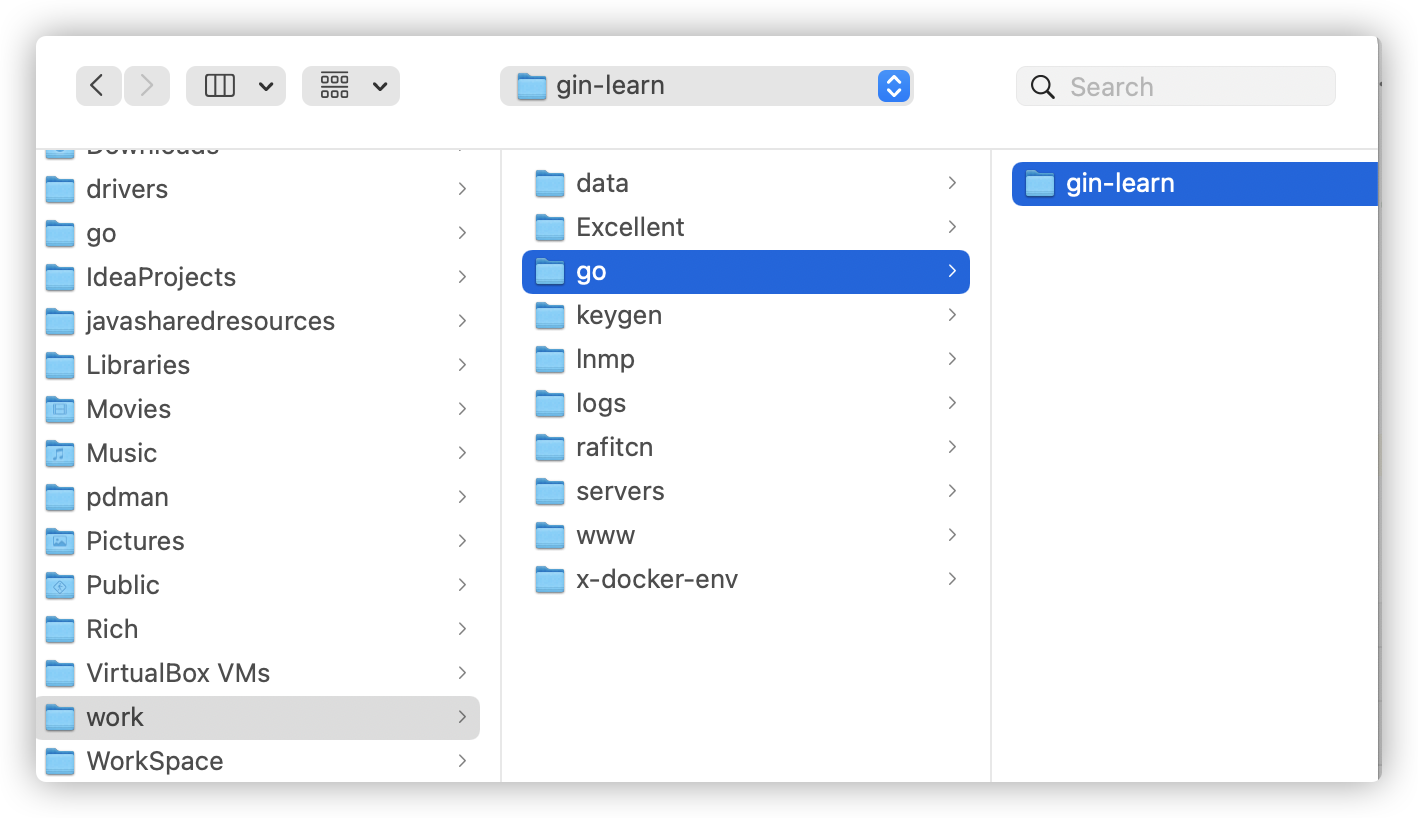
Task: Select the Public folder icon
Action: pos(60,585)
